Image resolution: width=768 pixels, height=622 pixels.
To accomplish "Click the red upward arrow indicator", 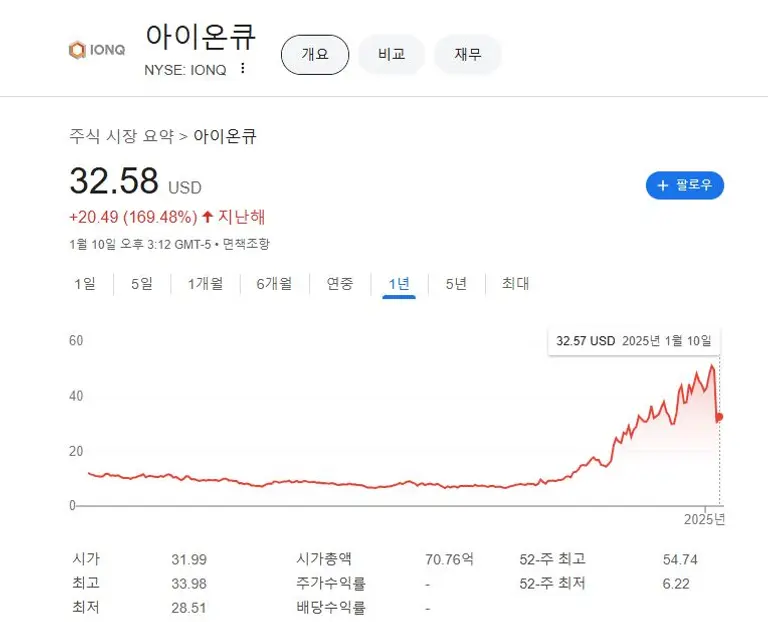I will tap(207, 216).
